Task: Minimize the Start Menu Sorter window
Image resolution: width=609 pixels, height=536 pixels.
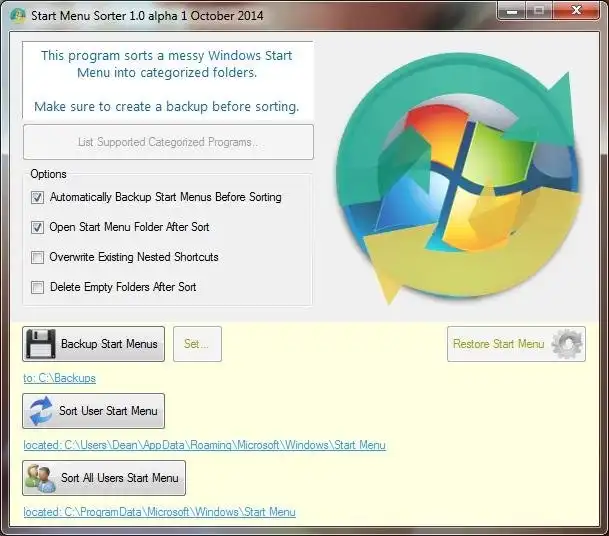Action: click(512, 11)
